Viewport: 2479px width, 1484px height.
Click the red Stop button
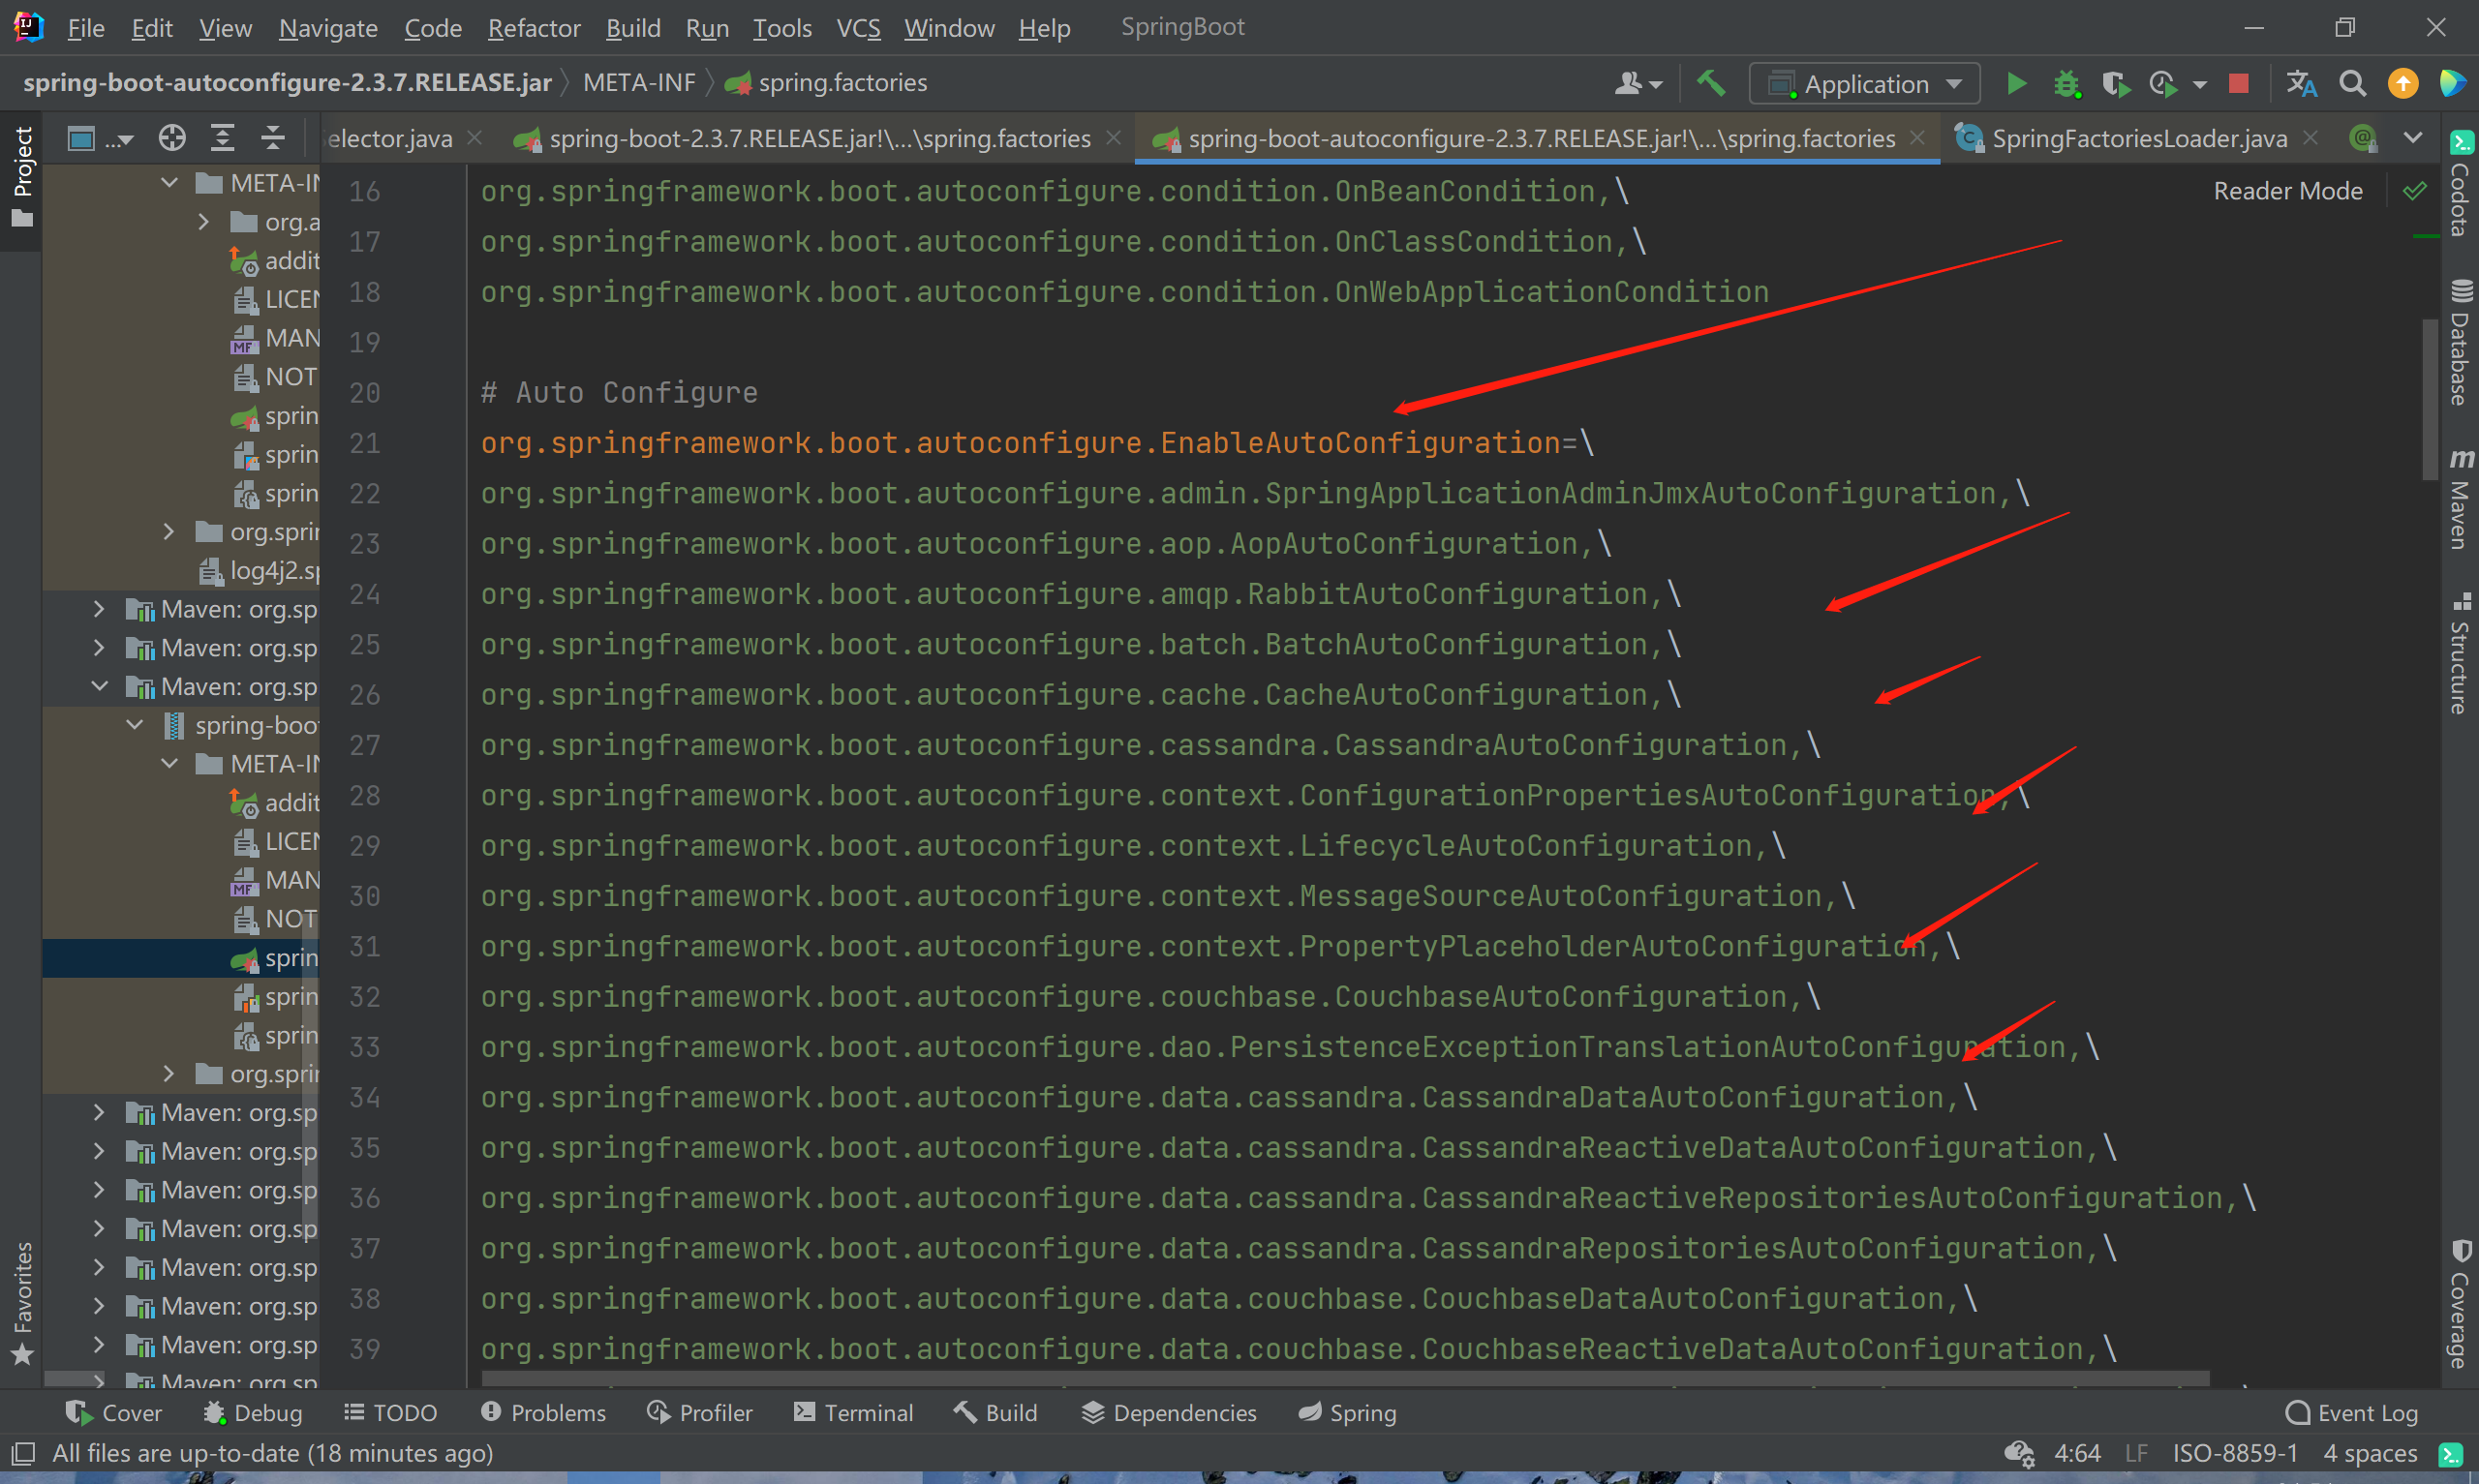(x=2239, y=84)
